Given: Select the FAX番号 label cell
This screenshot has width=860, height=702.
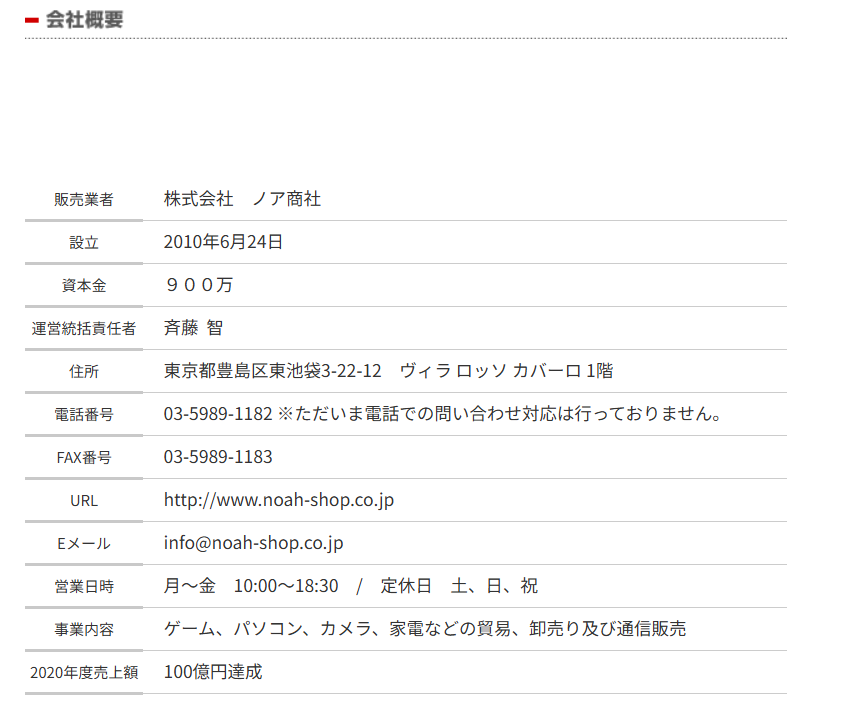Looking at the screenshot, I should pos(84,457).
